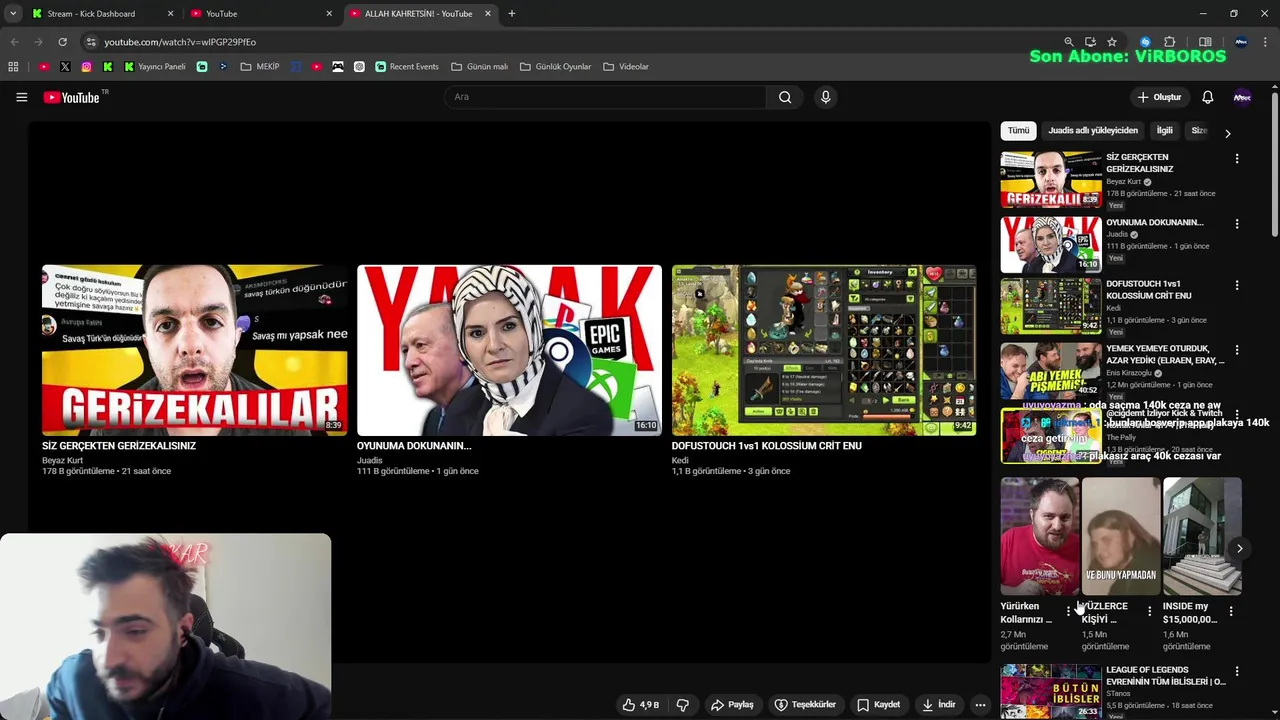The width and height of the screenshot is (1280, 720).
Task: Open options for OYUNUMA DOKUNANIN sidebar video
Action: 1237,224
